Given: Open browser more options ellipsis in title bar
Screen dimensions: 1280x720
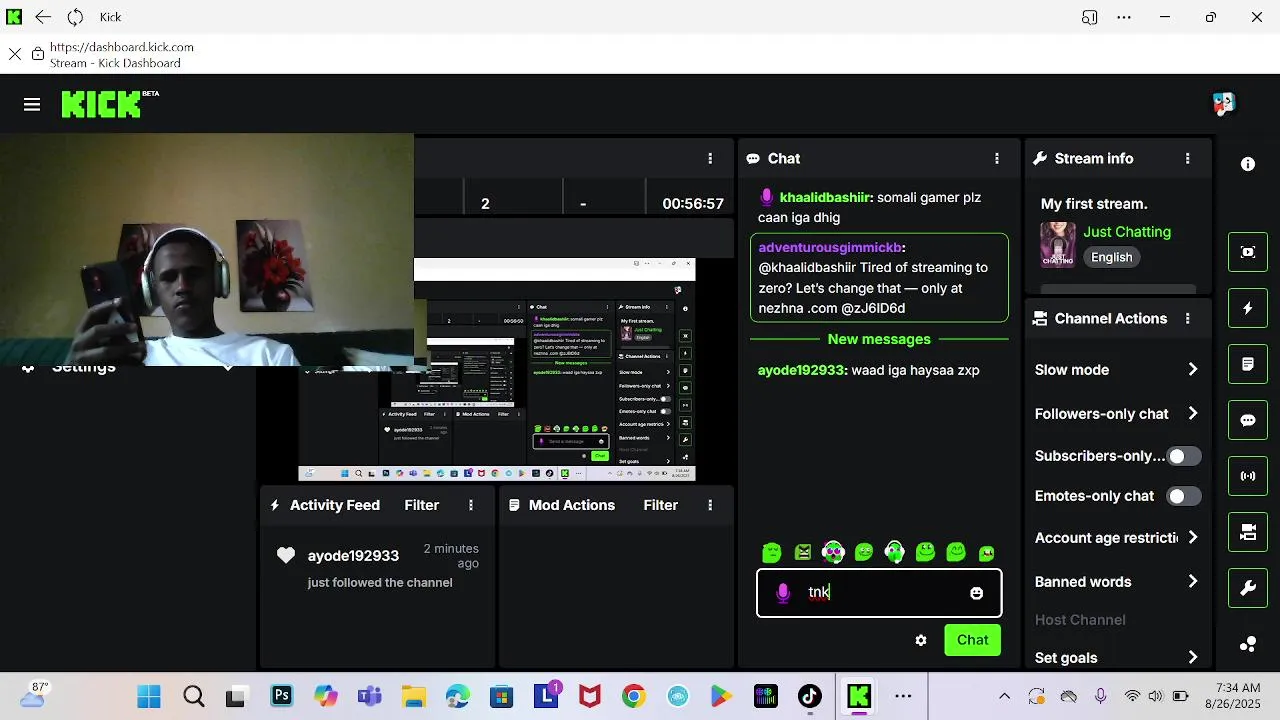Looking at the screenshot, I should pyautogui.click(x=1124, y=17).
